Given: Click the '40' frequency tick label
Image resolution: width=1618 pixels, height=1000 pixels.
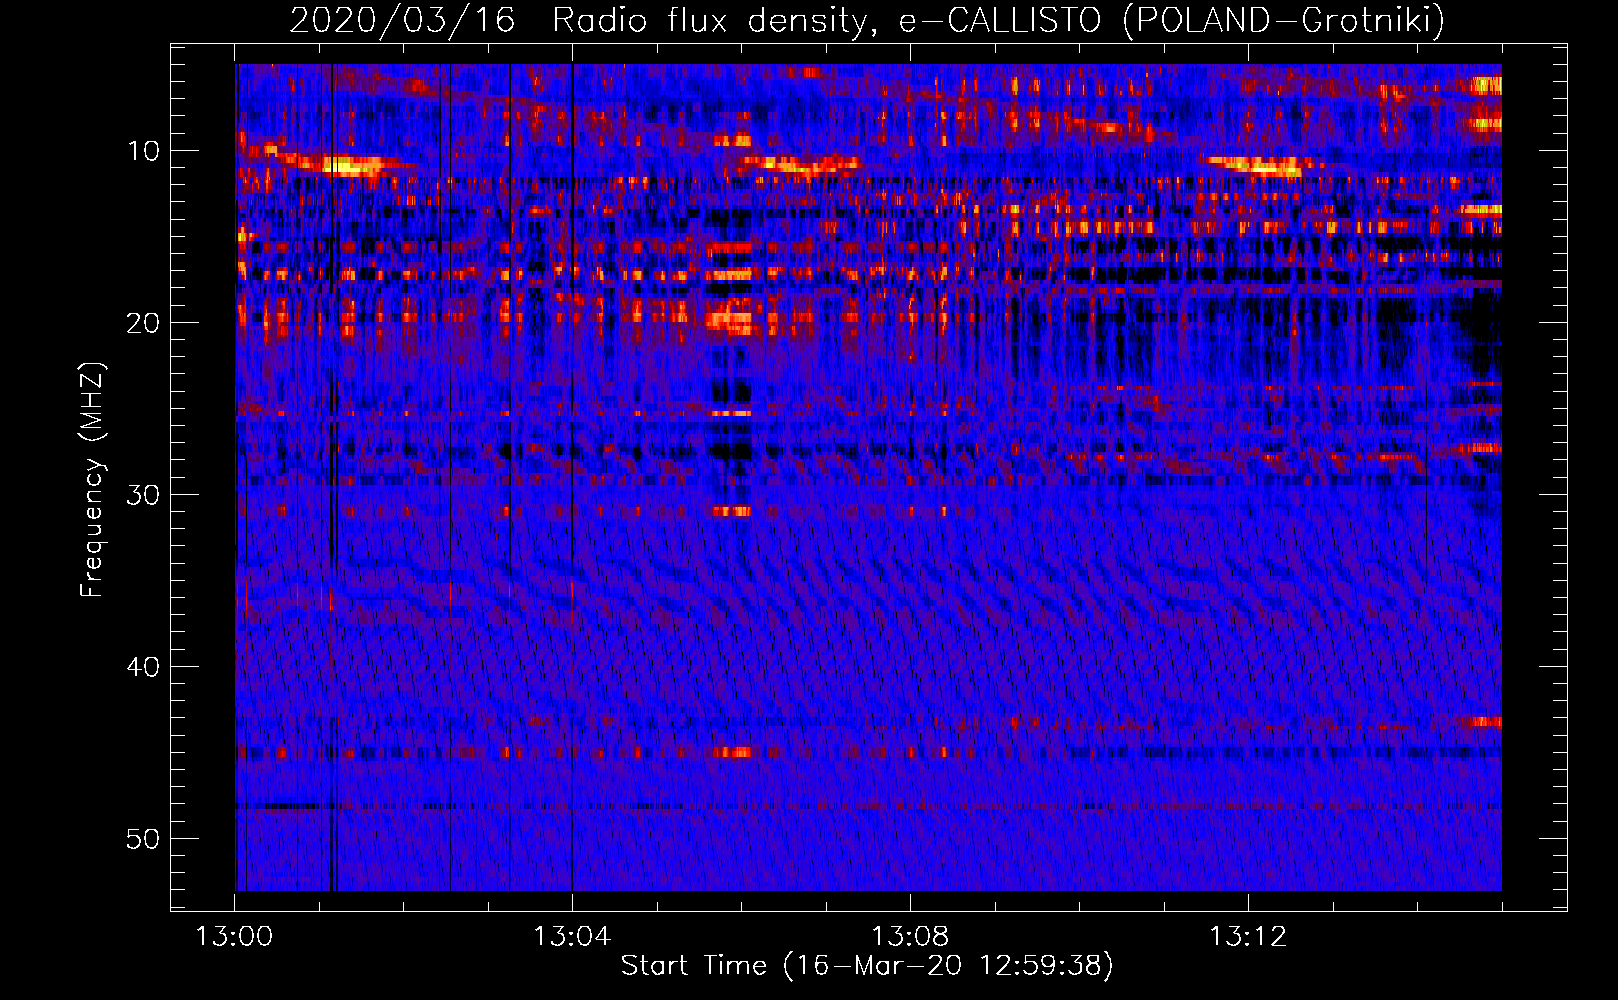Looking at the screenshot, I should pyautogui.click(x=144, y=667).
